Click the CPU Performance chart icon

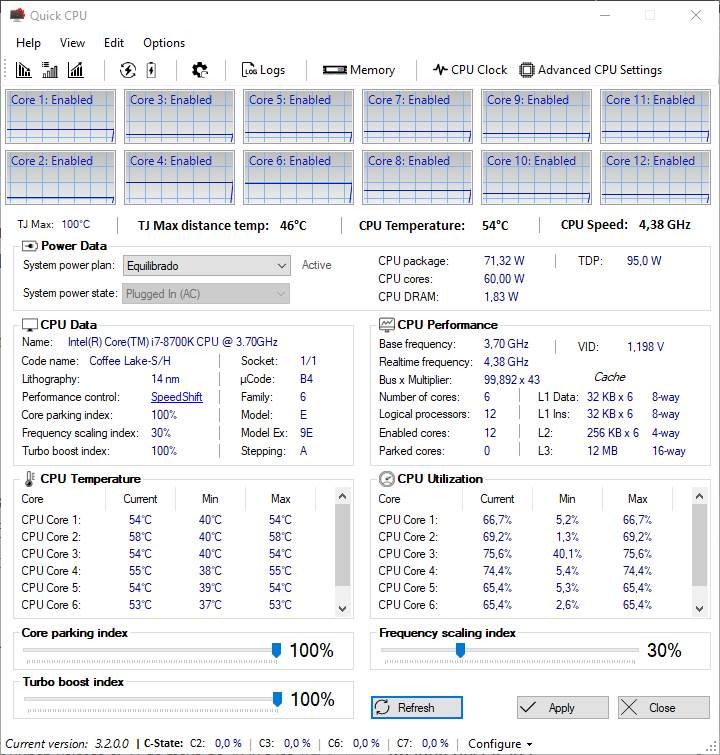[386, 325]
